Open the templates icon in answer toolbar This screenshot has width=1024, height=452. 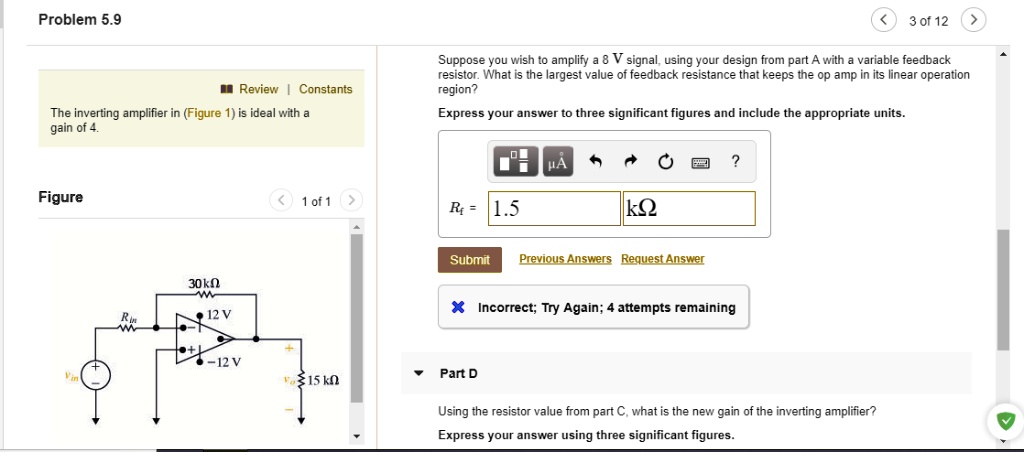[x=517, y=161]
